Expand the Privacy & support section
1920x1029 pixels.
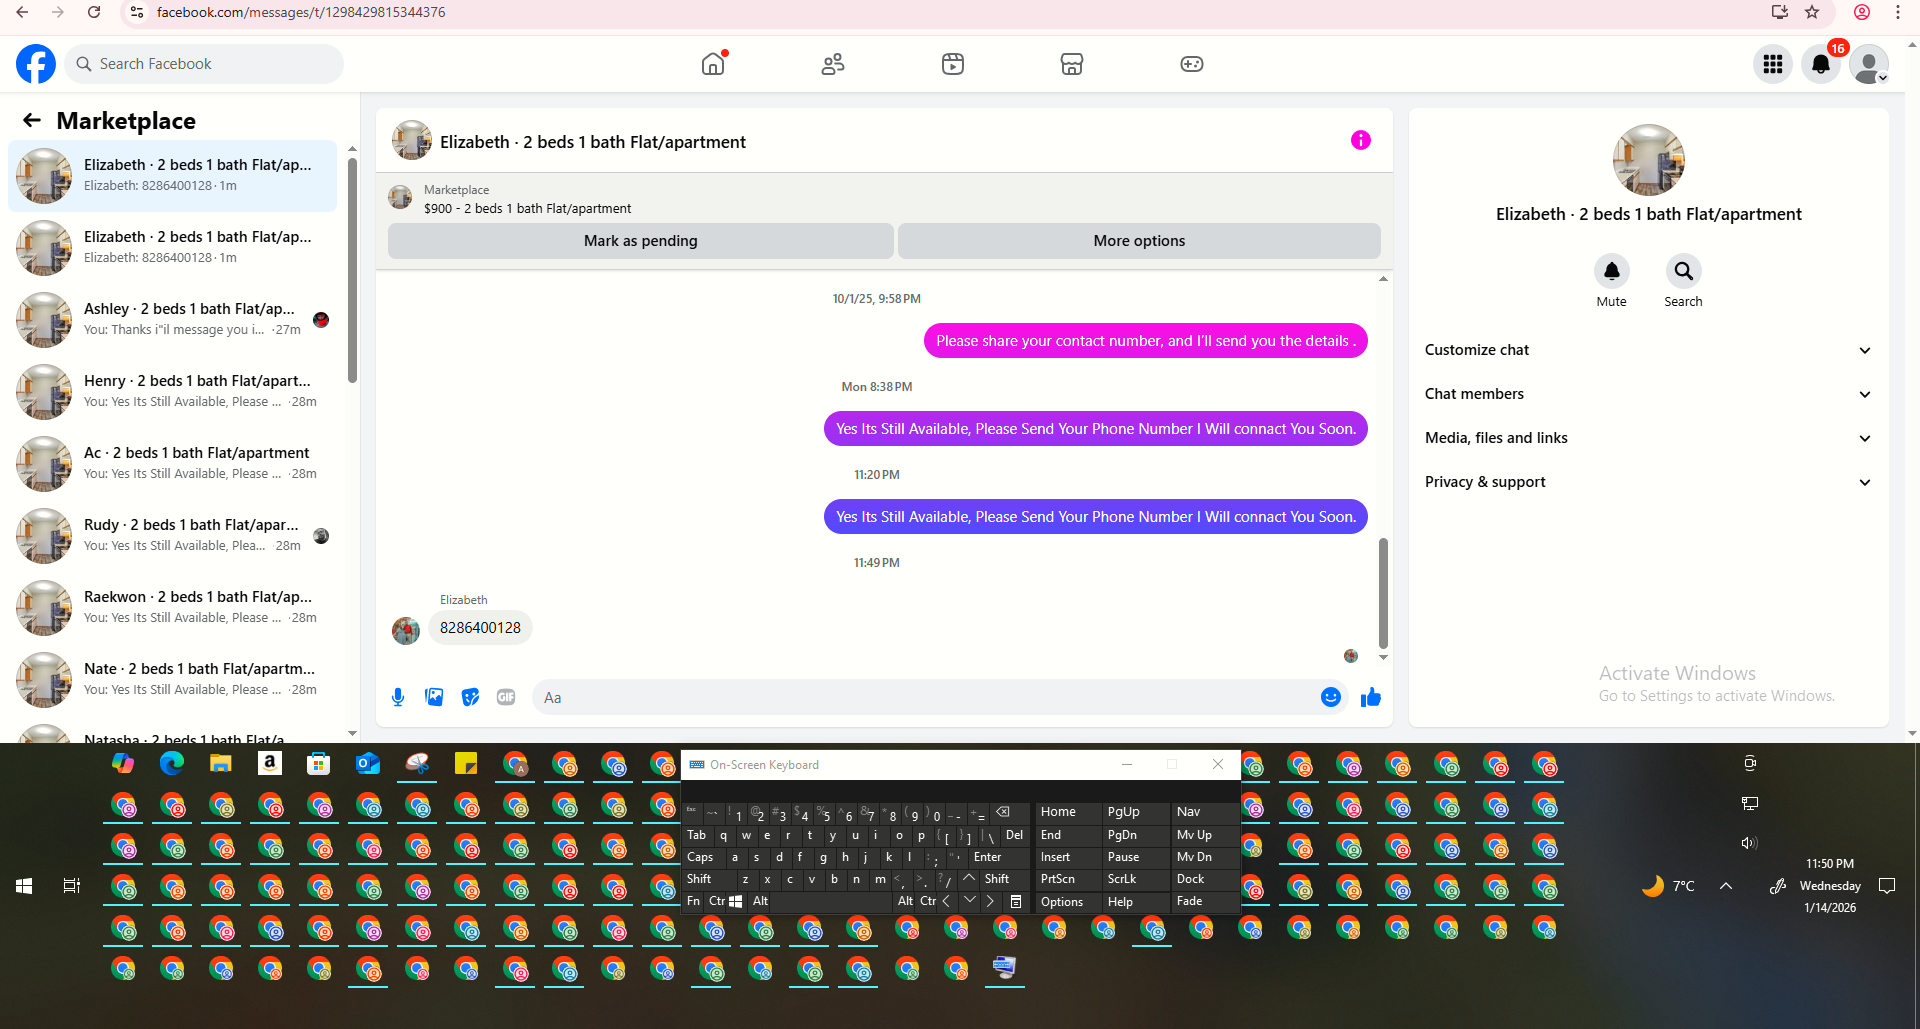(x=1648, y=482)
